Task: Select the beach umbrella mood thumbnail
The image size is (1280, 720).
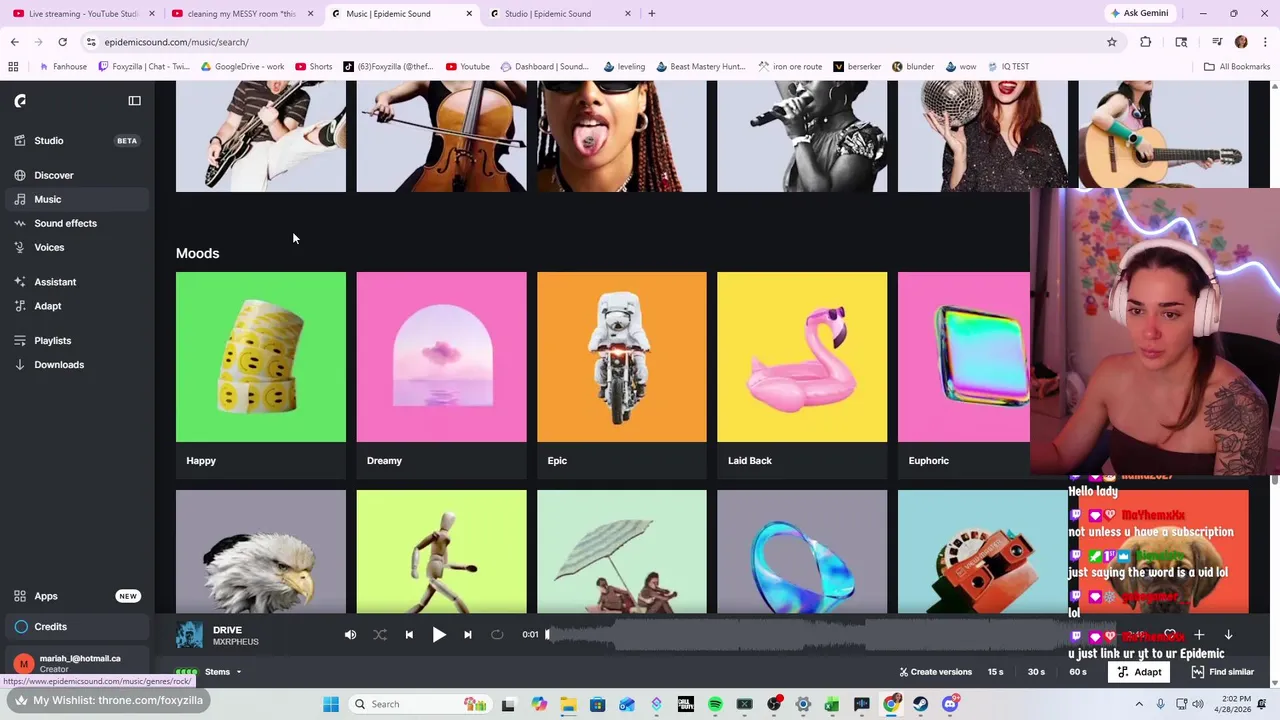Action: pyautogui.click(x=622, y=551)
